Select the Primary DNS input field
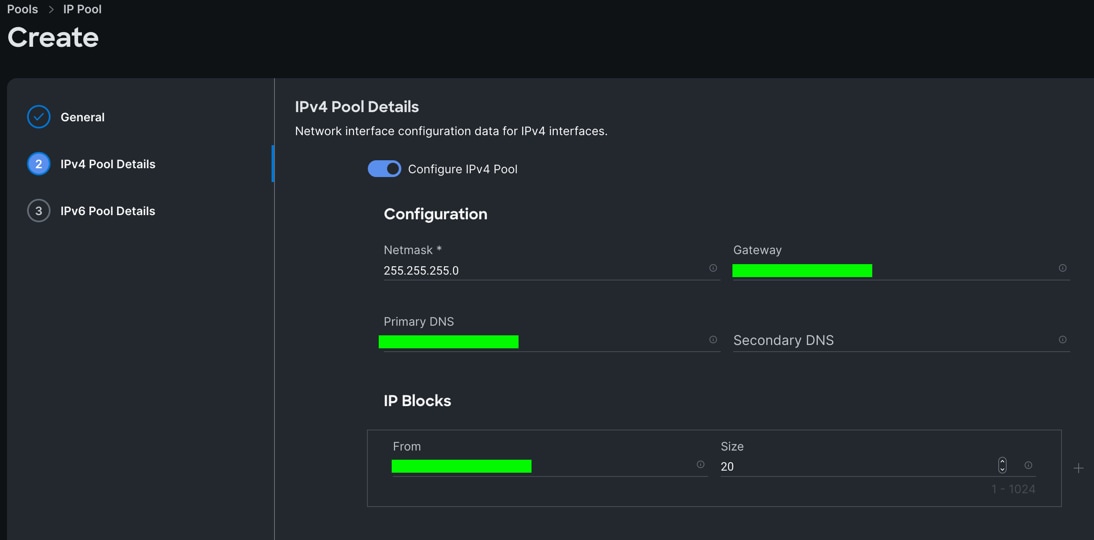1094x540 pixels. [540, 342]
